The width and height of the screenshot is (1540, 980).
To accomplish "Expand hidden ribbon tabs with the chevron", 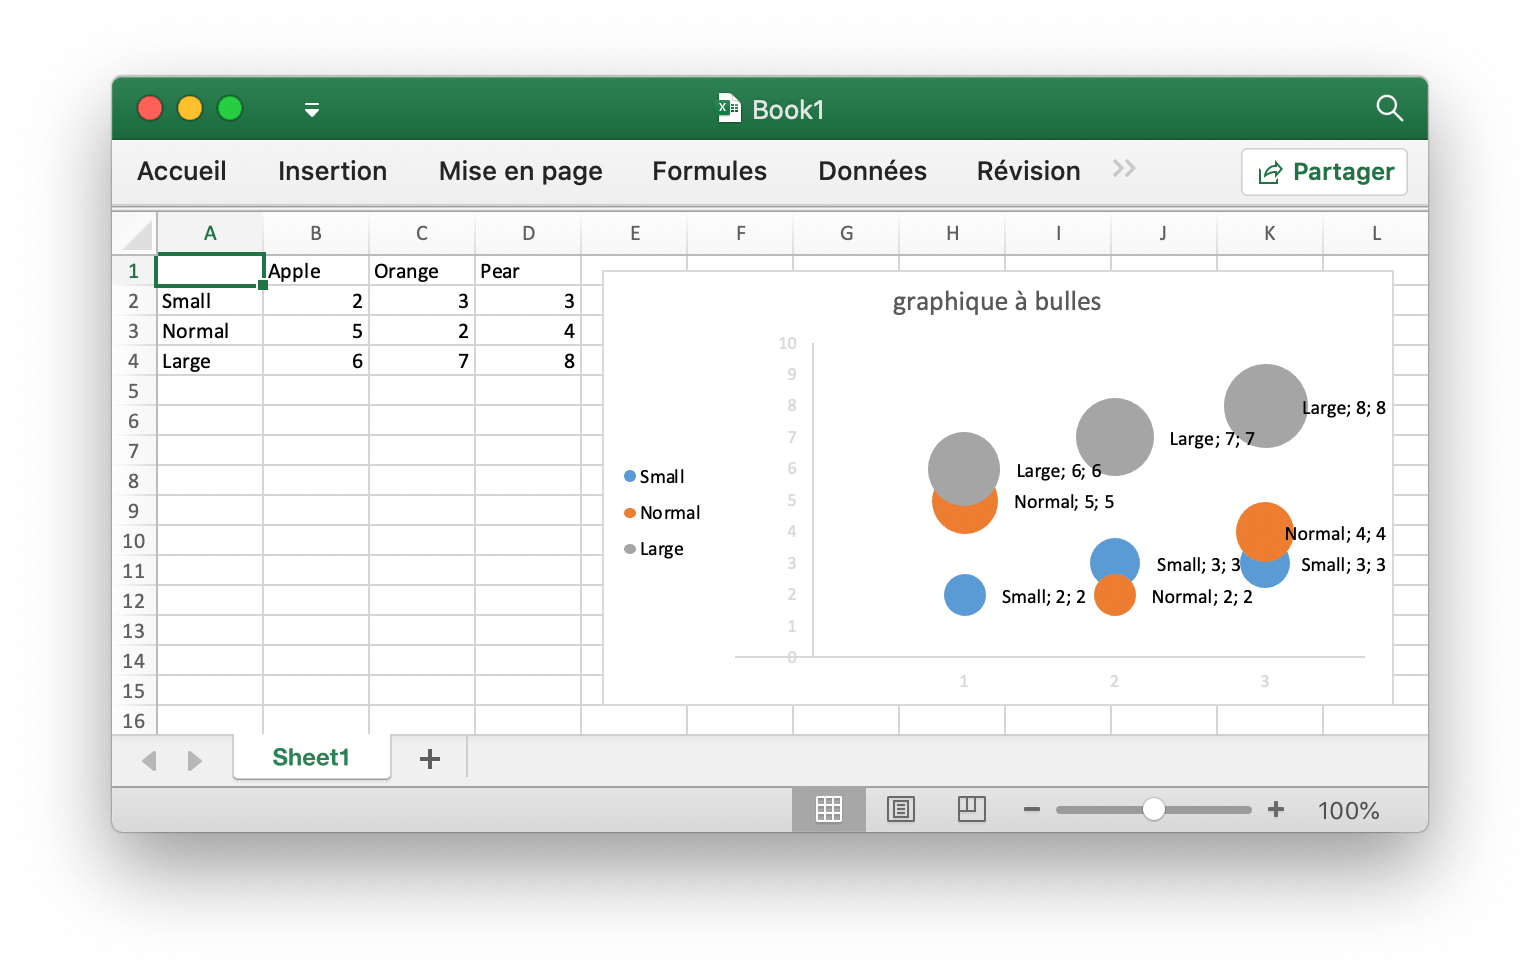I will tap(1124, 170).
